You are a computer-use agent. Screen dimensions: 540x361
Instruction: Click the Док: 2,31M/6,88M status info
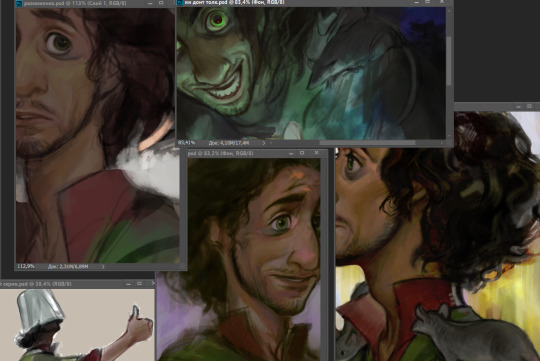click(x=68, y=266)
